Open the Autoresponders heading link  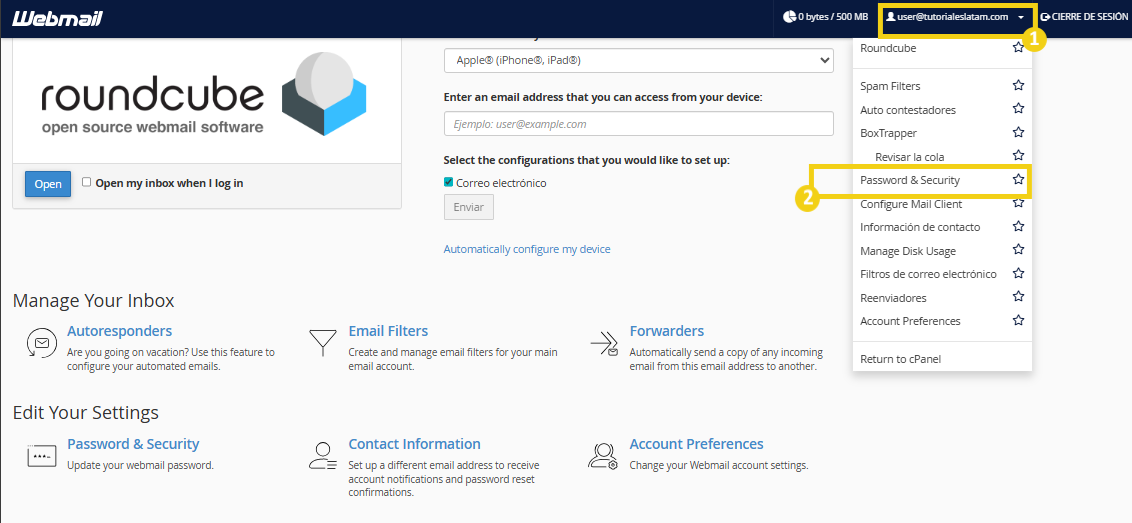(x=120, y=331)
